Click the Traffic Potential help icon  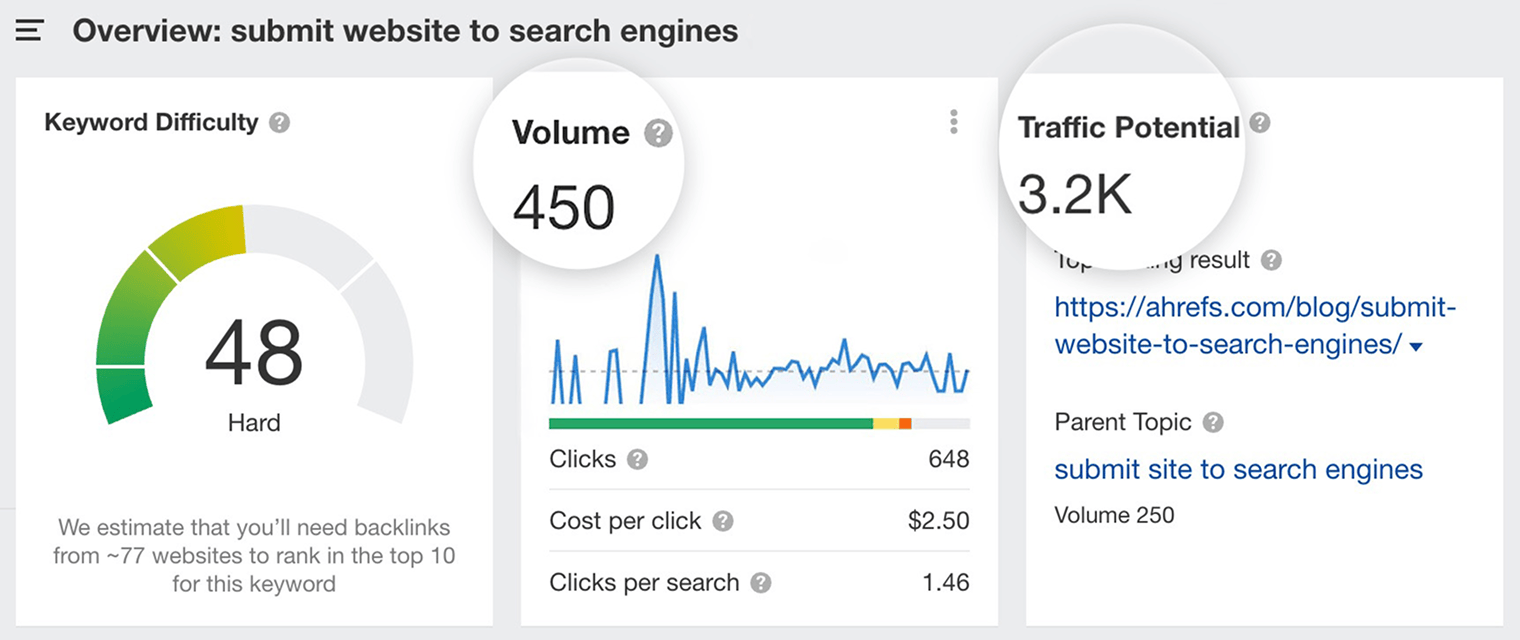[x=1259, y=124]
